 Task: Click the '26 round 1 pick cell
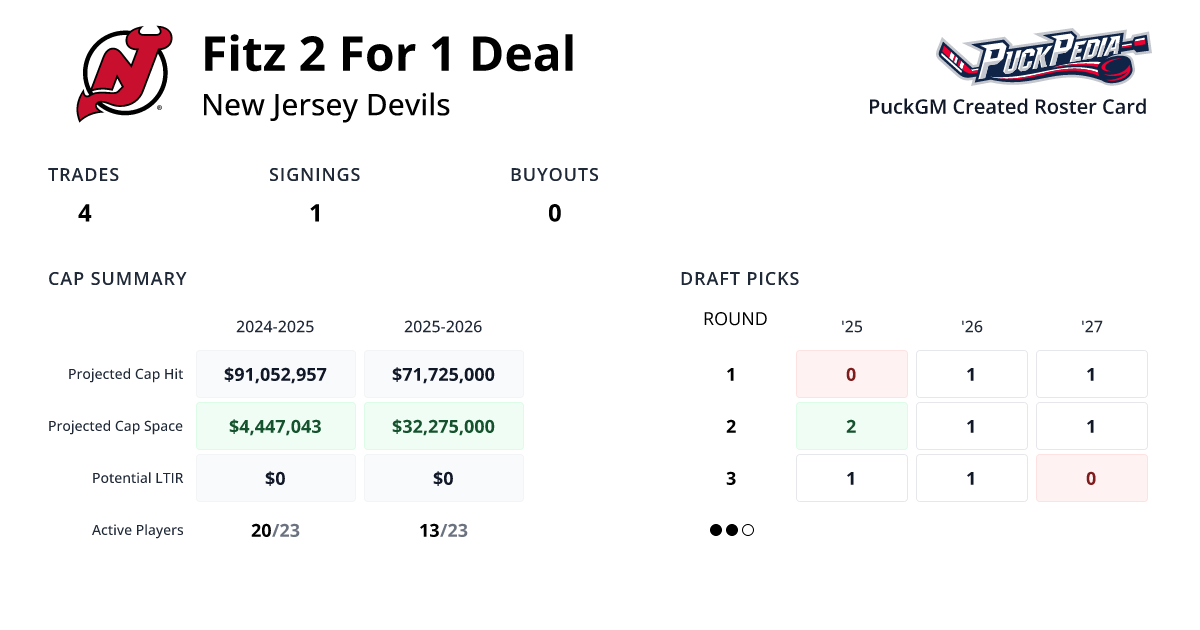pyautogui.click(x=971, y=374)
